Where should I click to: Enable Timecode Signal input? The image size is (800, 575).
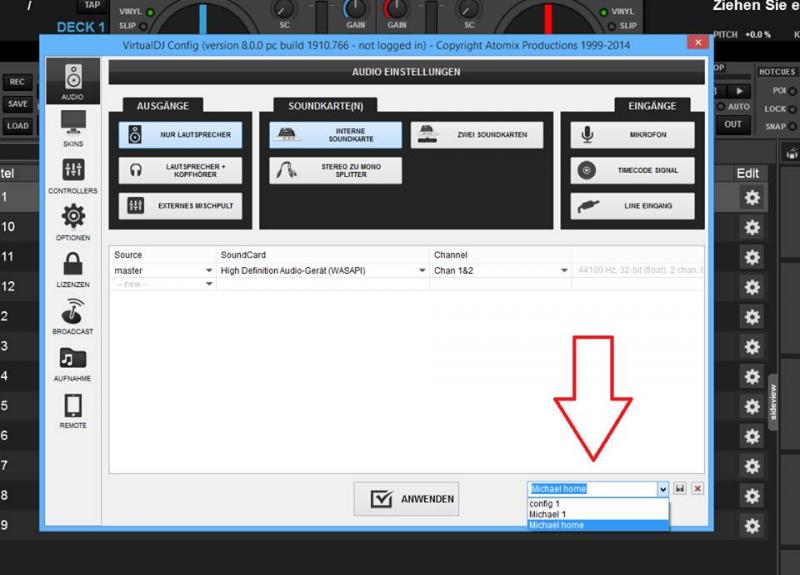[x=632, y=170]
